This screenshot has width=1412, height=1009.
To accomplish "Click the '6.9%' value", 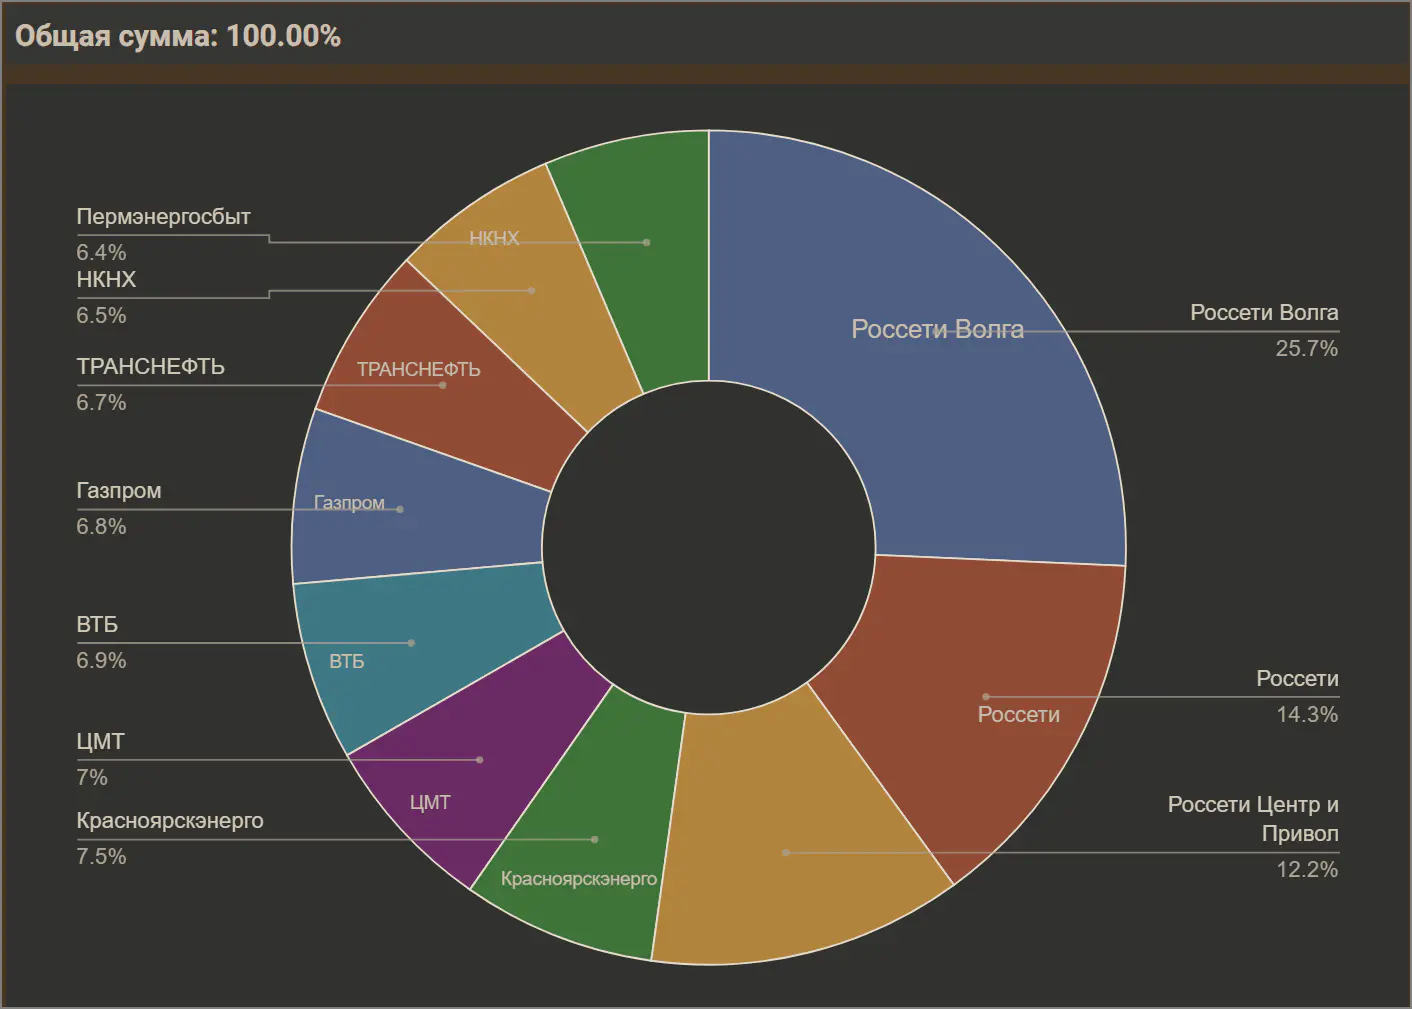I will pyautogui.click(x=101, y=660).
